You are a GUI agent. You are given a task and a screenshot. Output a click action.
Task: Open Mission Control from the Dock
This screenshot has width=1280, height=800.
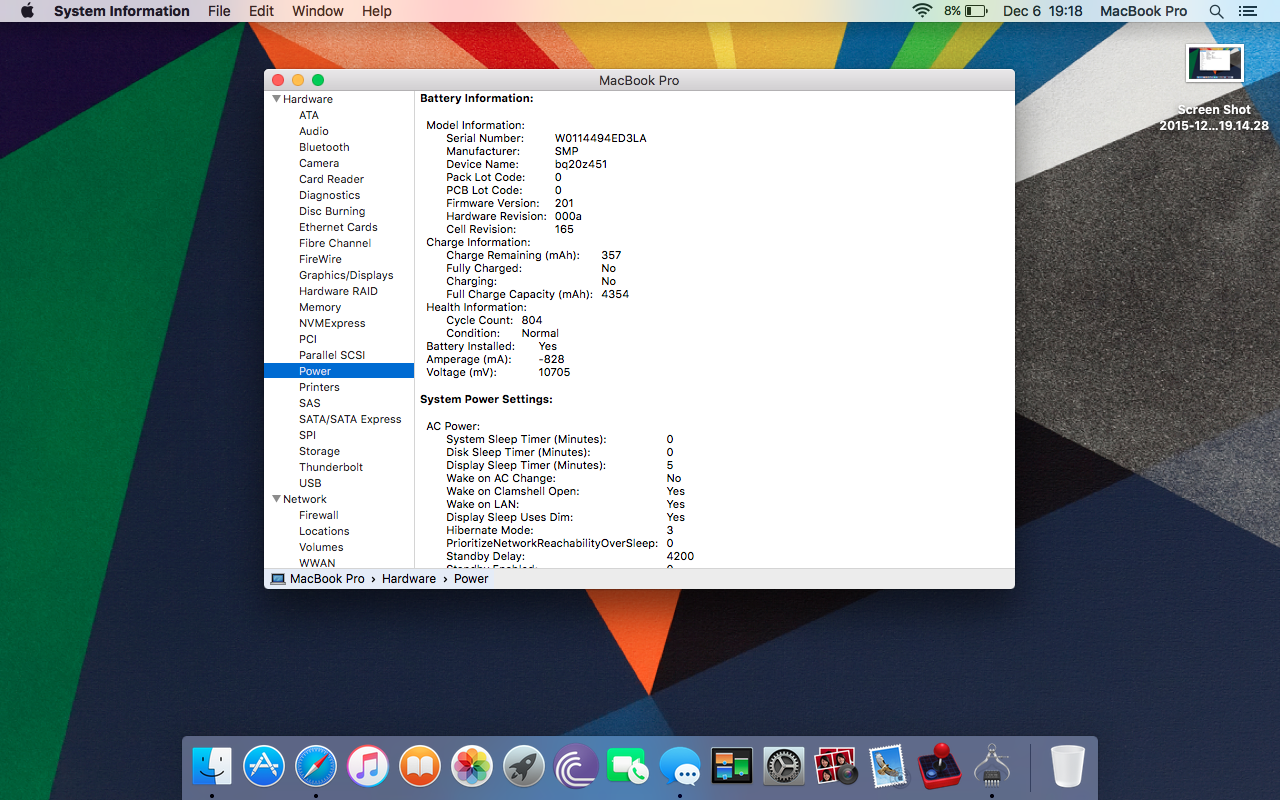tap(732, 767)
